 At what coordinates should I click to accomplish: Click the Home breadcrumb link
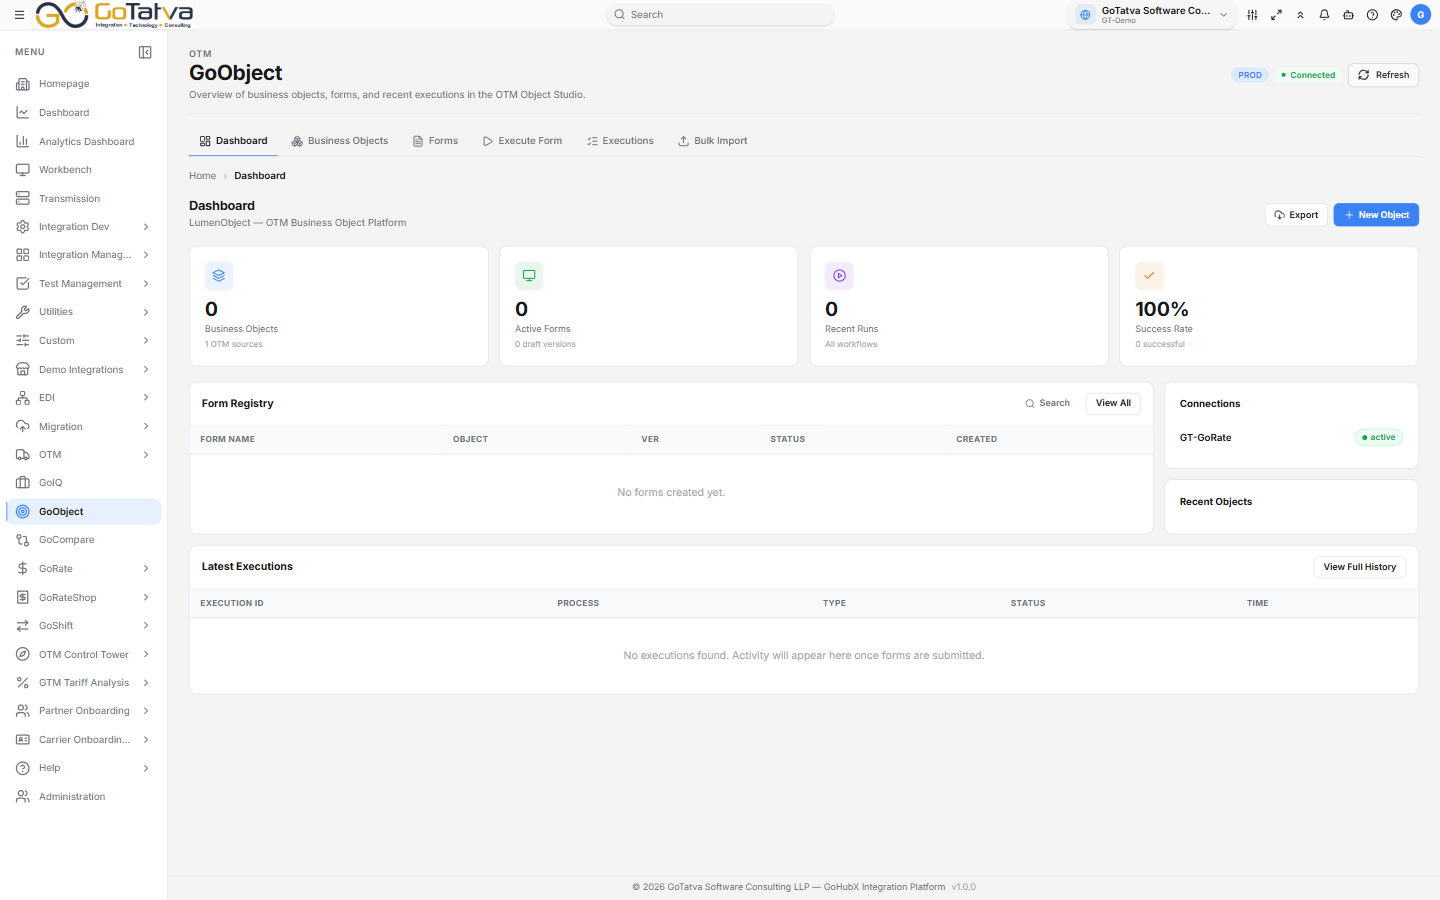203,176
